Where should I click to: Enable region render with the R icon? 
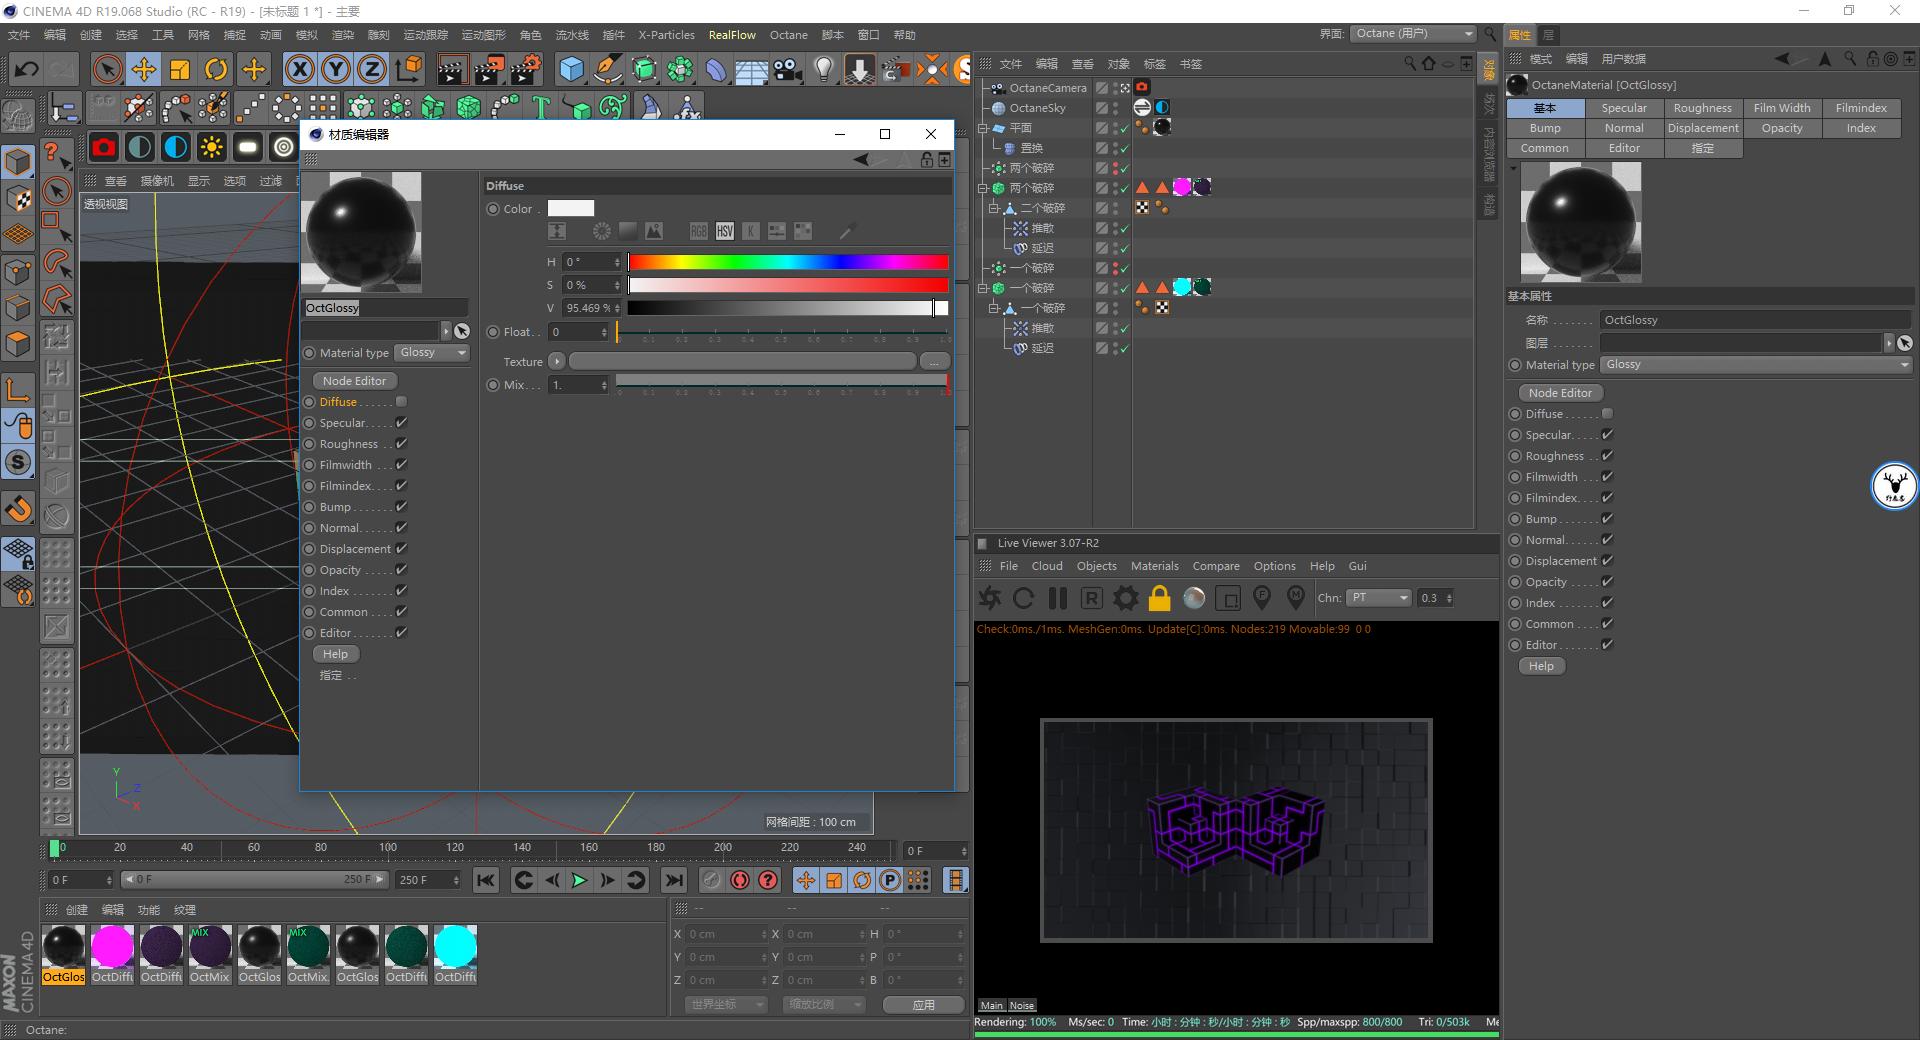click(1091, 598)
